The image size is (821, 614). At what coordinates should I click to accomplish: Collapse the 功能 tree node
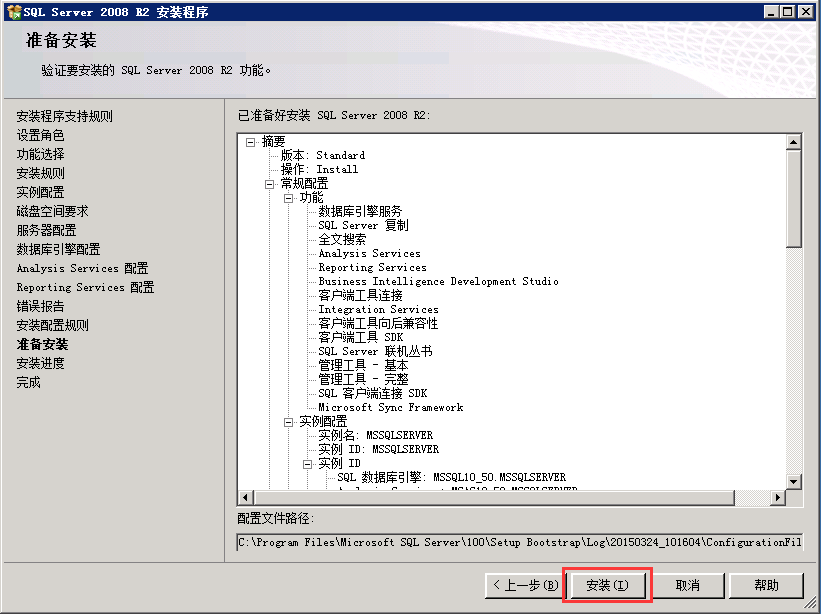[x=288, y=198]
